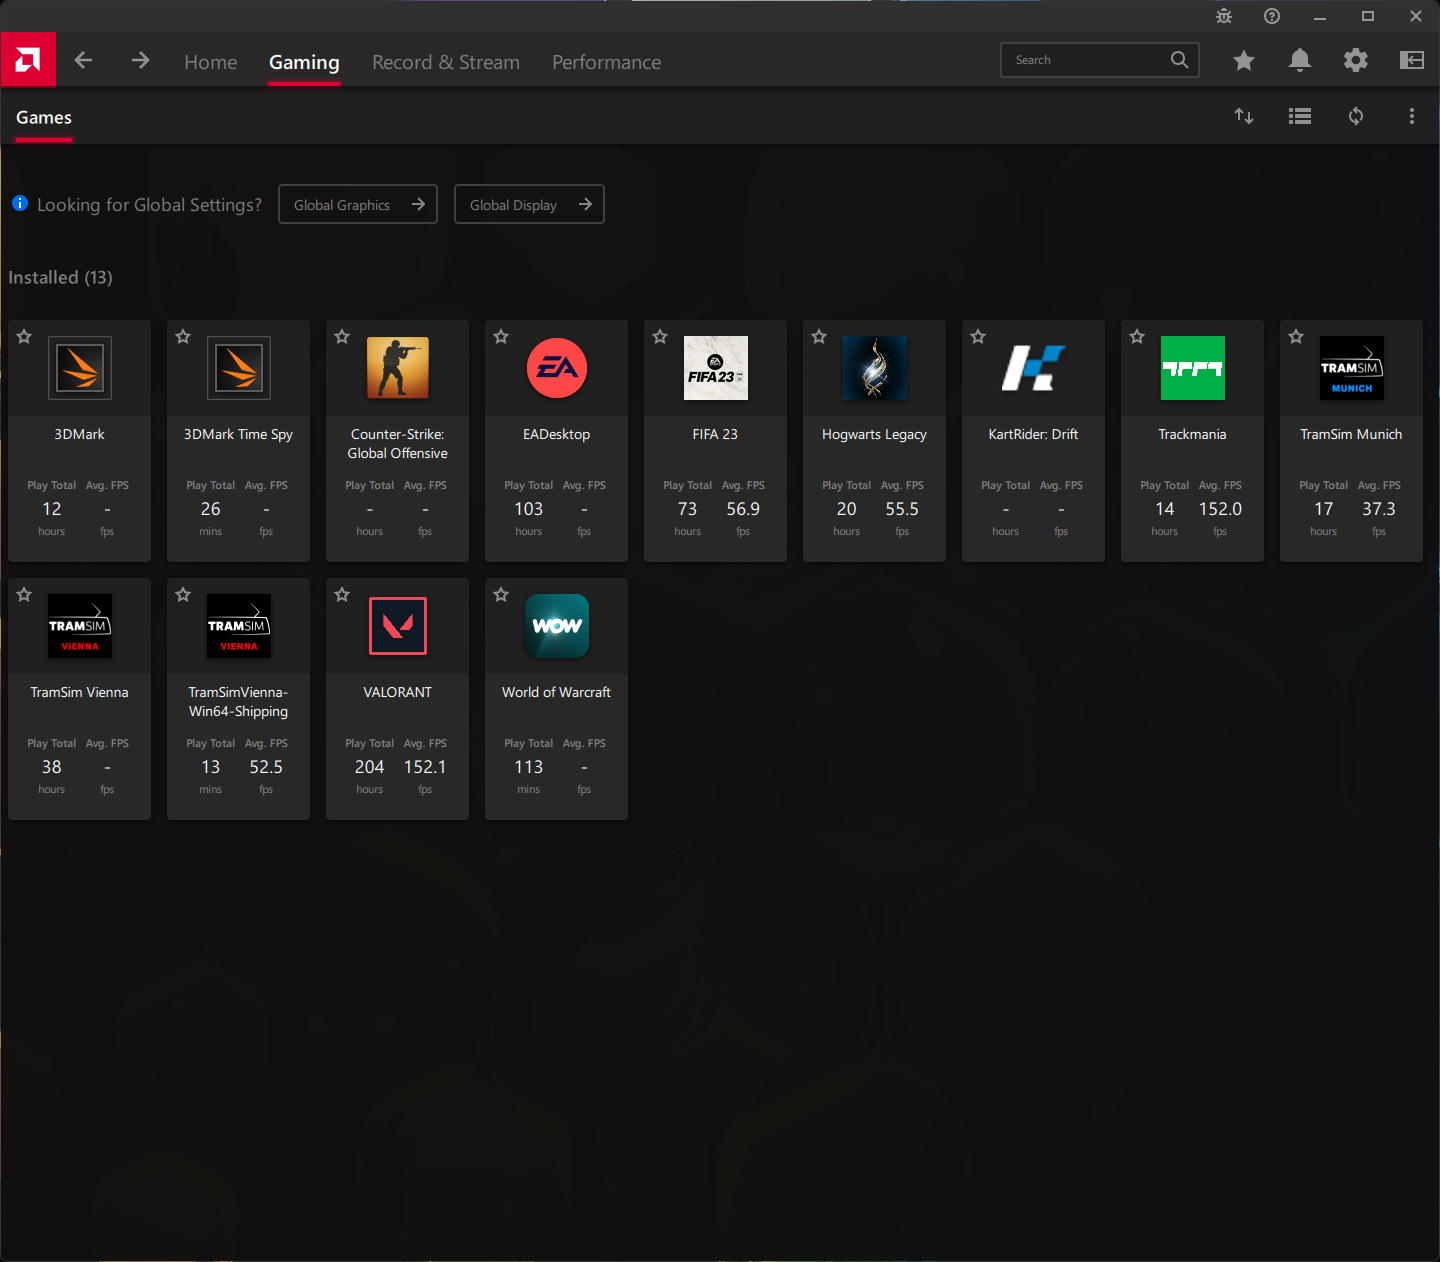This screenshot has width=1440, height=1262.
Task: Open the three-dot more options menu
Action: [1412, 116]
